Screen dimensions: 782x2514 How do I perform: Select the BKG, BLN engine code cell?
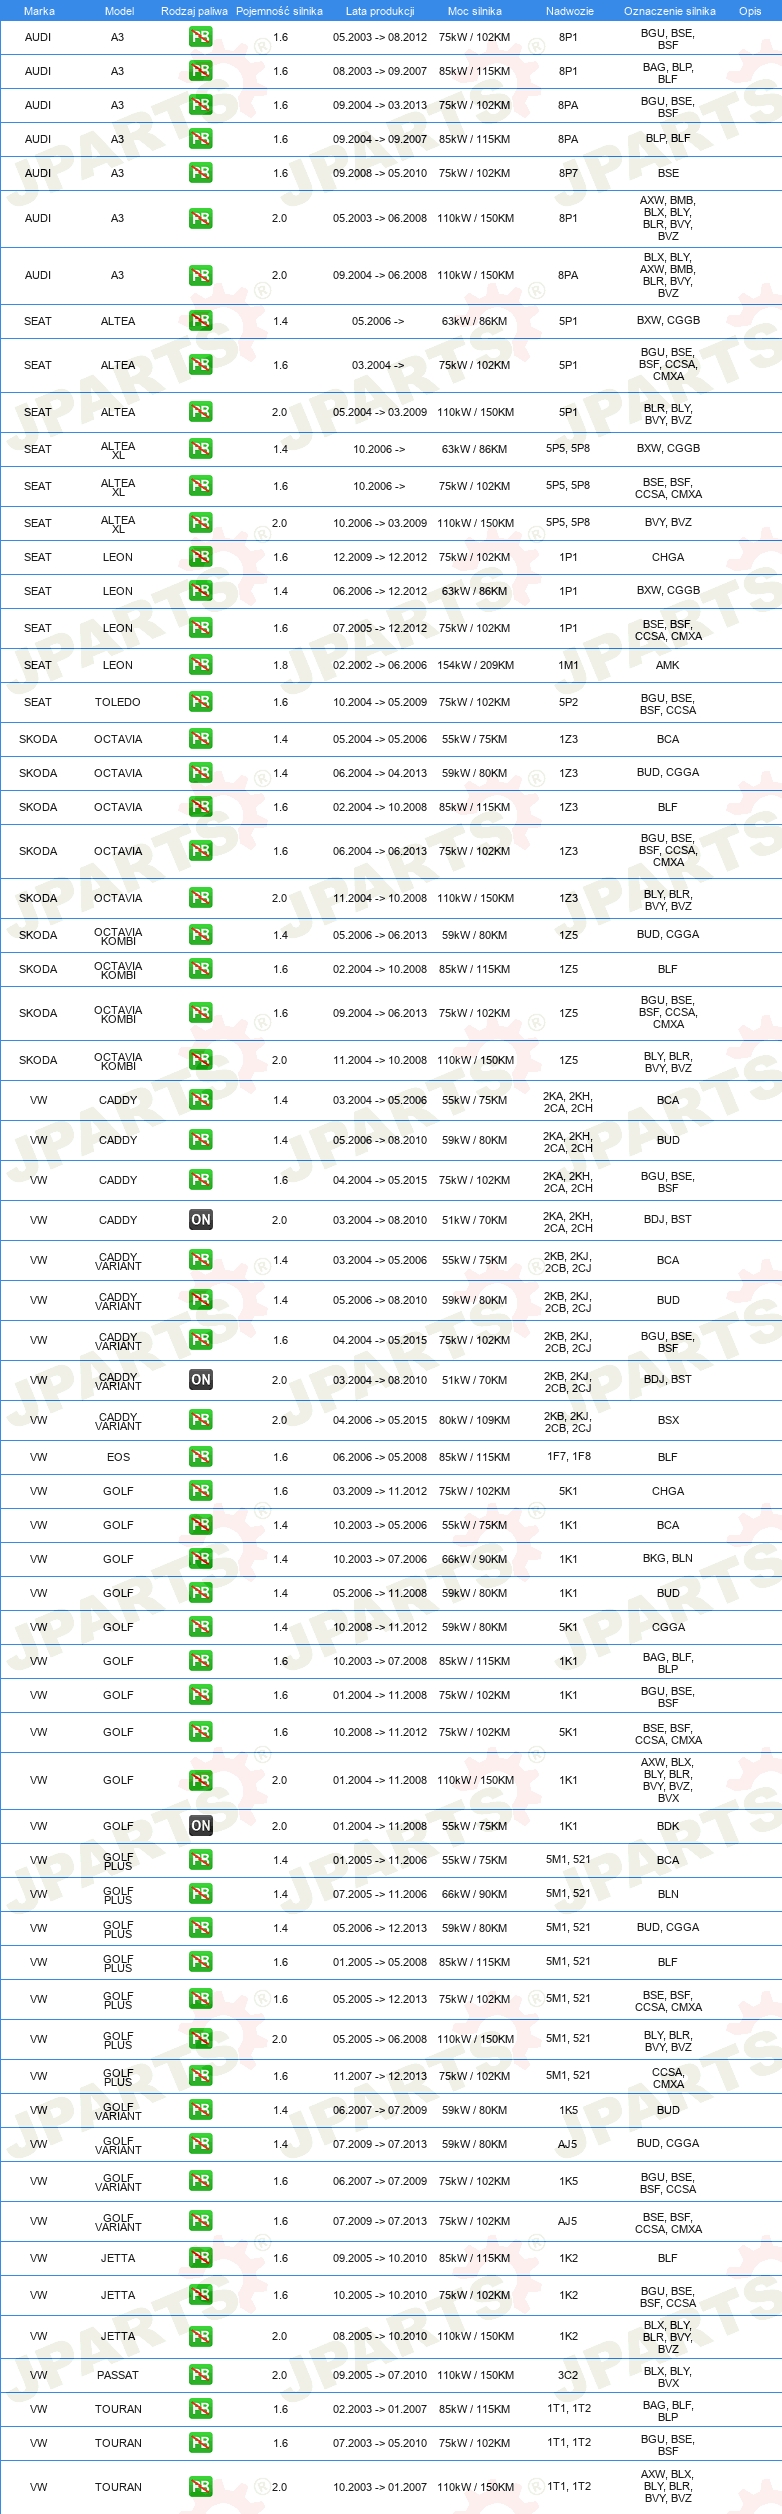click(668, 1559)
